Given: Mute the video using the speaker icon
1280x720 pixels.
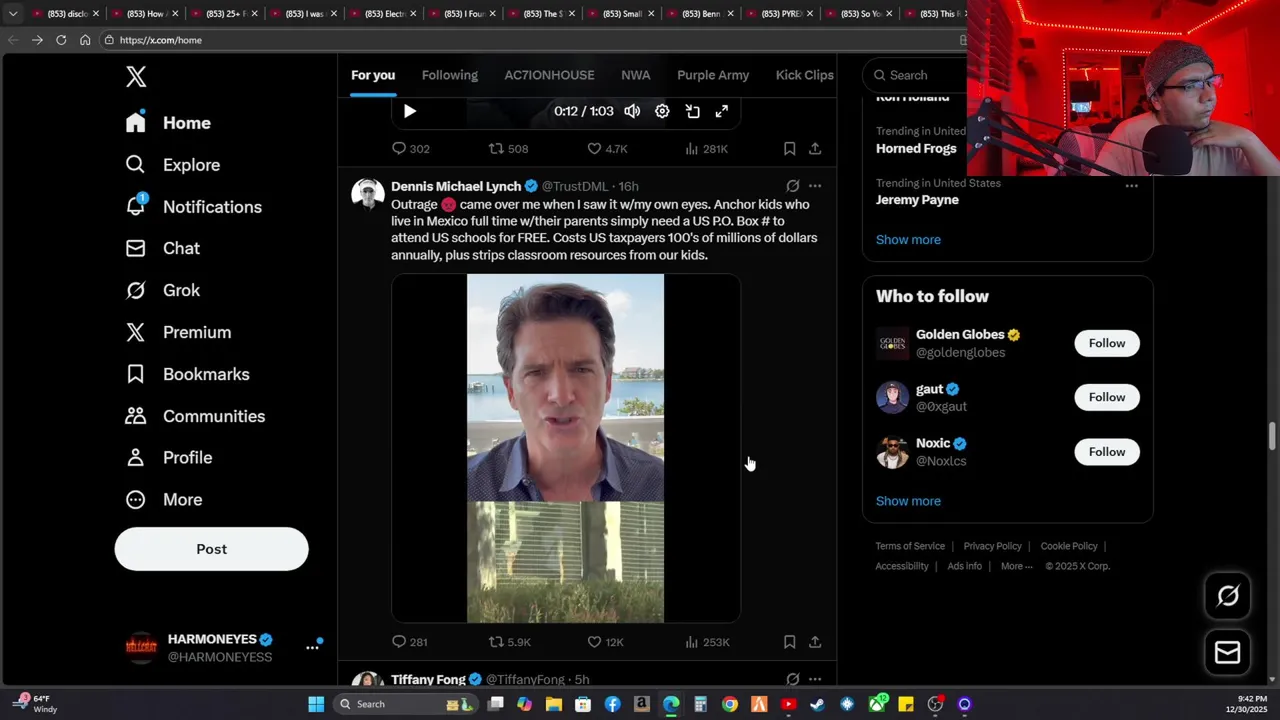Looking at the screenshot, I should [632, 111].
